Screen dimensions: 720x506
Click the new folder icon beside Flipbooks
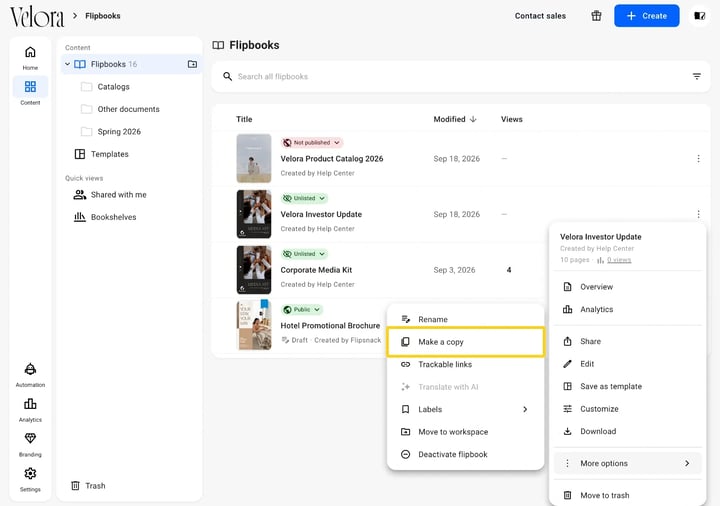pos(192,64)
